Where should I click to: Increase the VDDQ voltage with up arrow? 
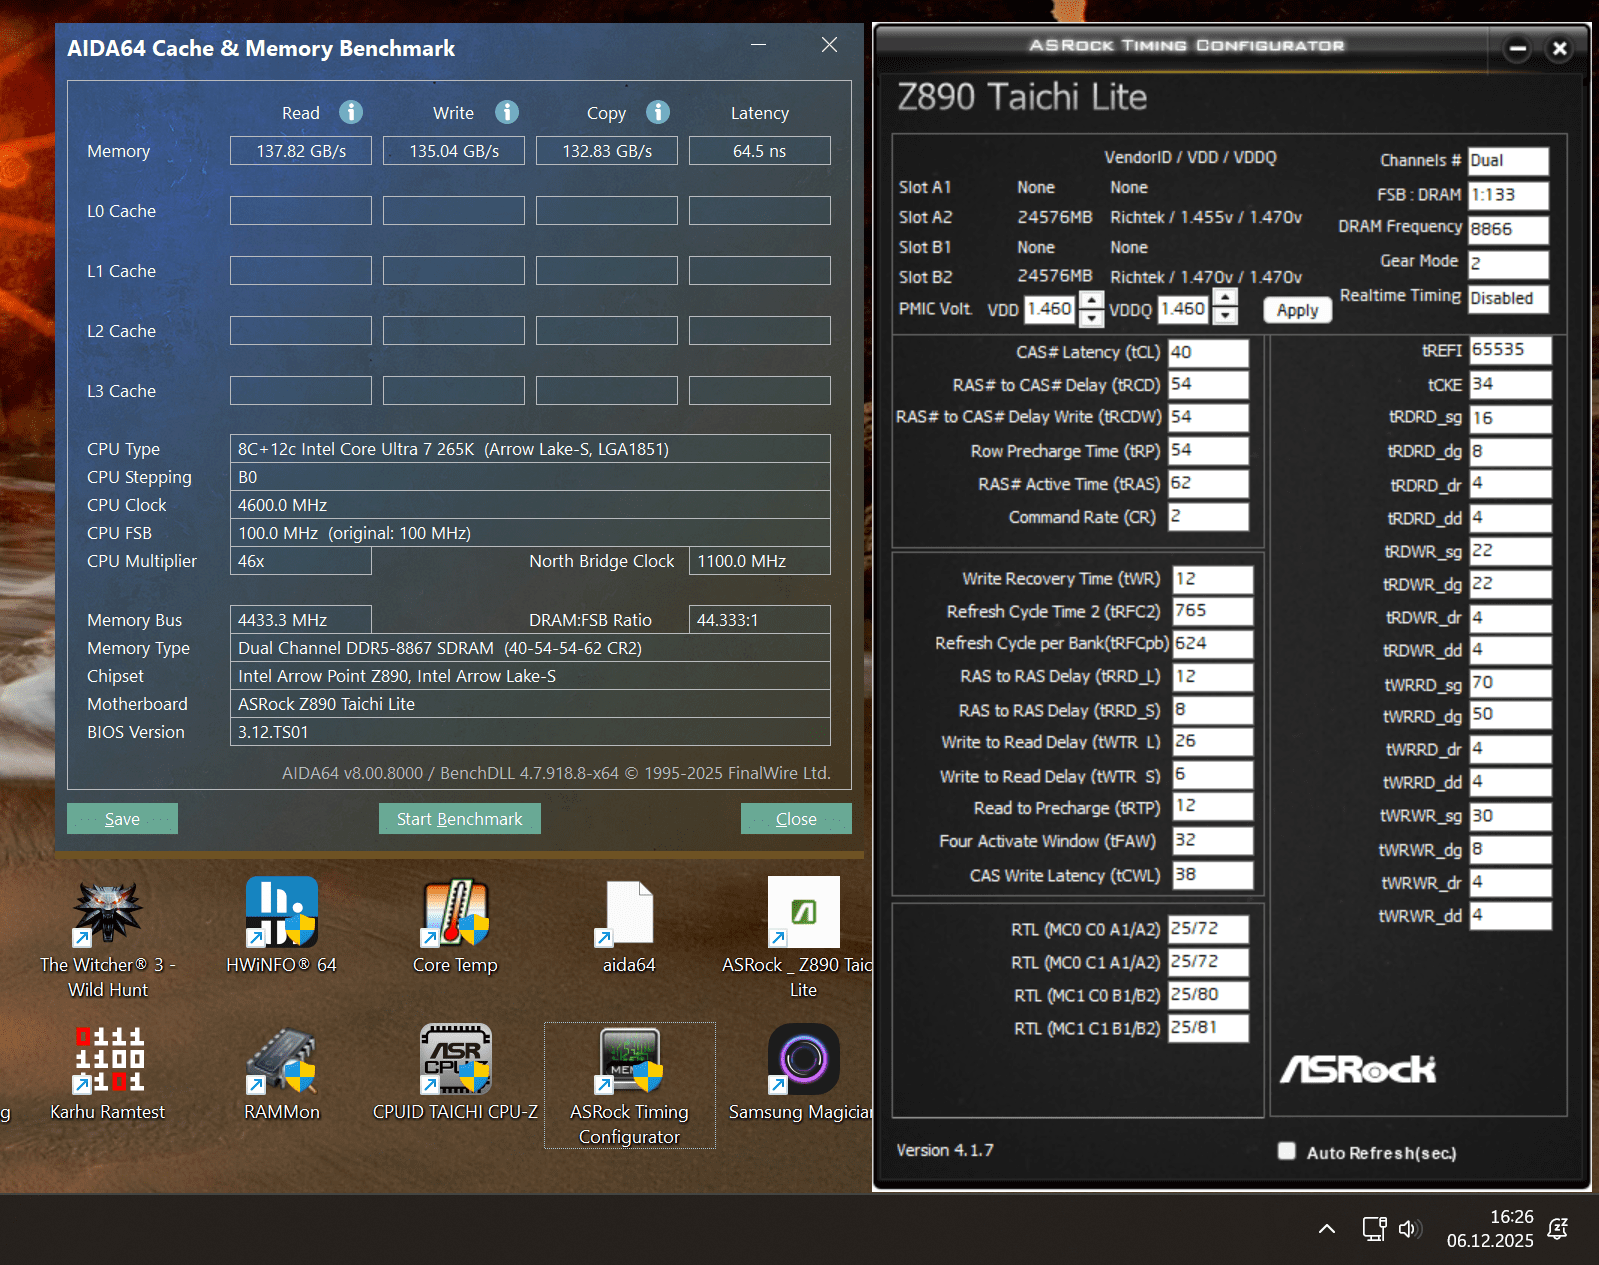click(x=1226, y=298)
